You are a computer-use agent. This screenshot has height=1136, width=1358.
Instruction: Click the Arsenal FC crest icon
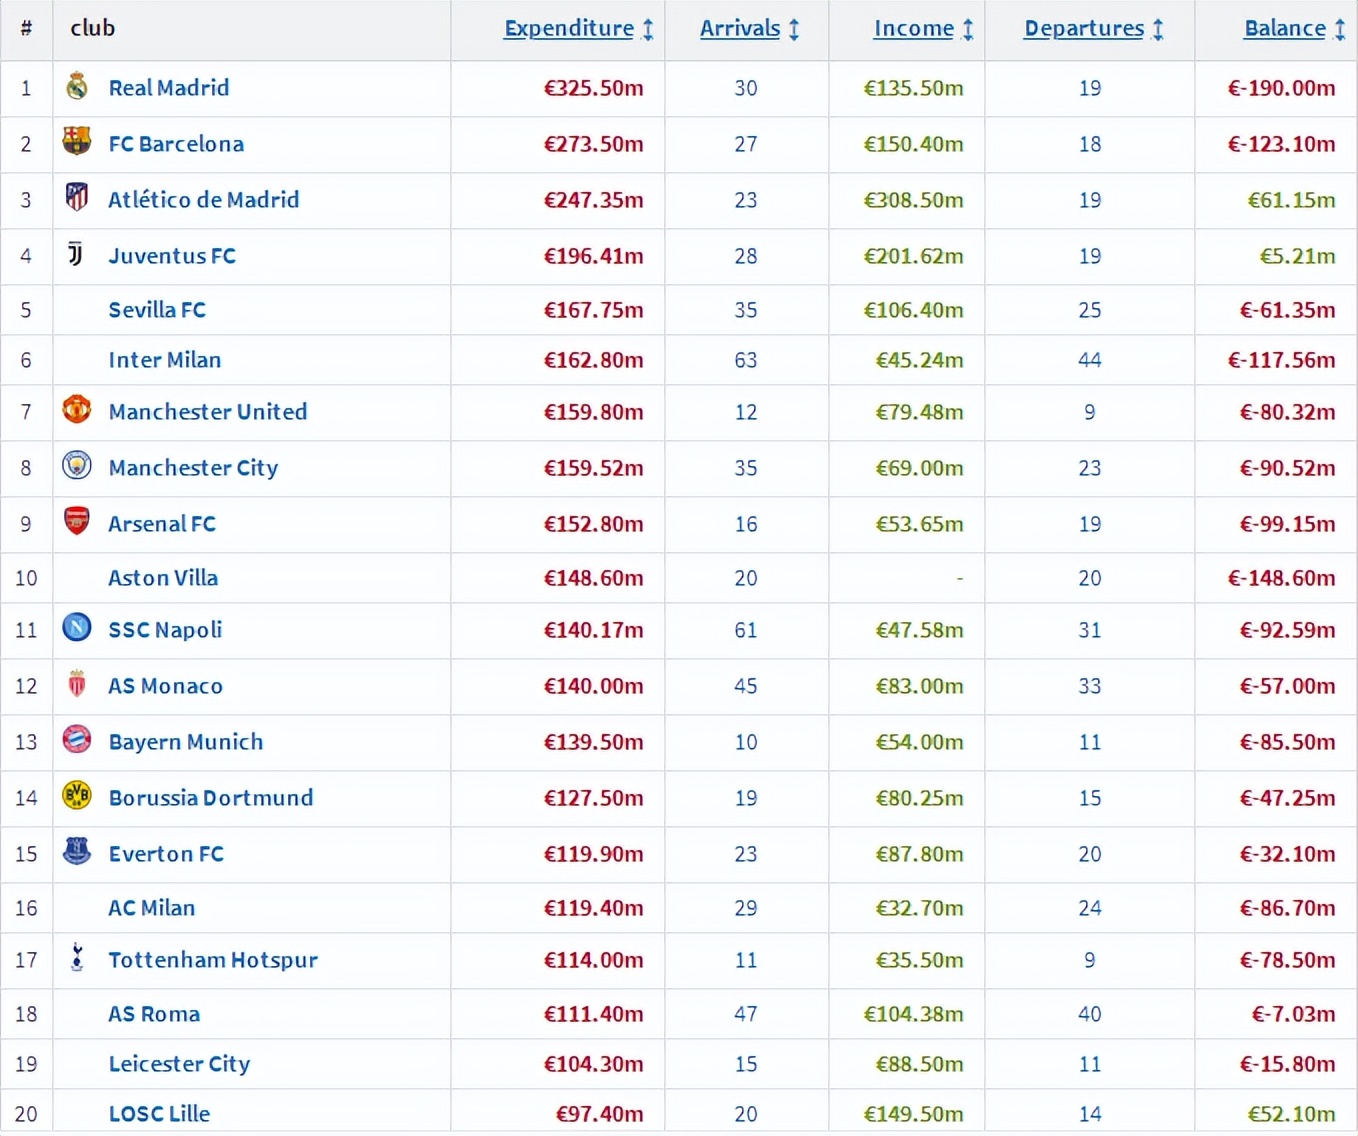pos(77,521)
